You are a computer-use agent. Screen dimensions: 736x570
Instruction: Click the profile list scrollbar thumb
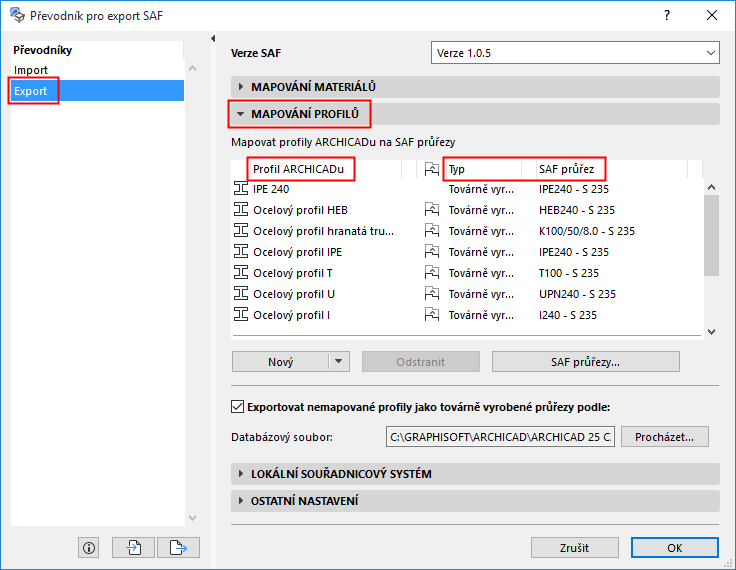(x=712, y=235)
